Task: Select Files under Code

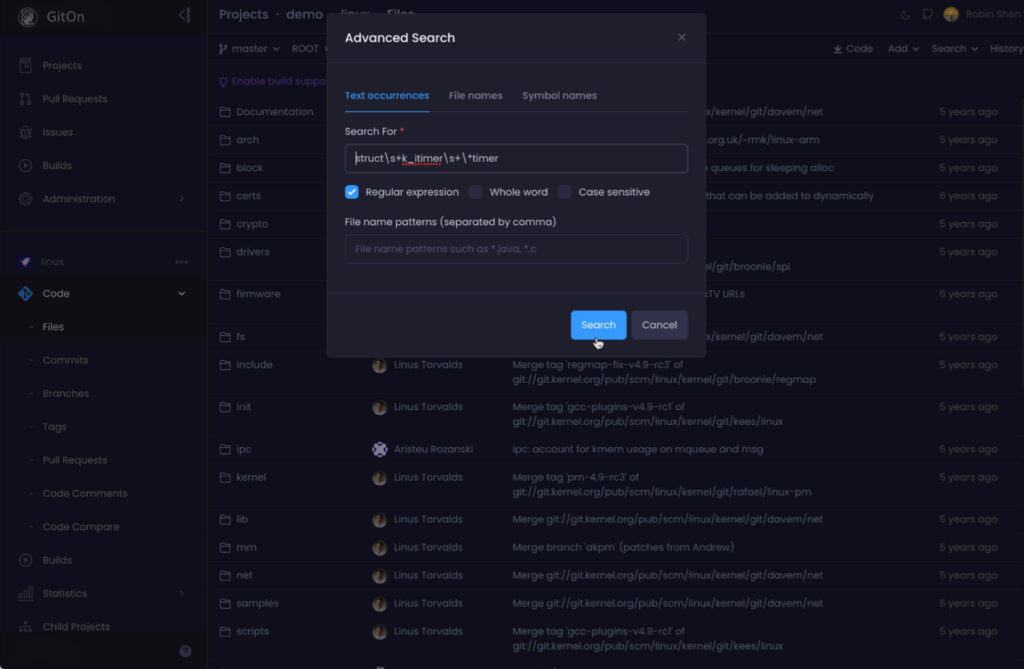Action: 53,327
